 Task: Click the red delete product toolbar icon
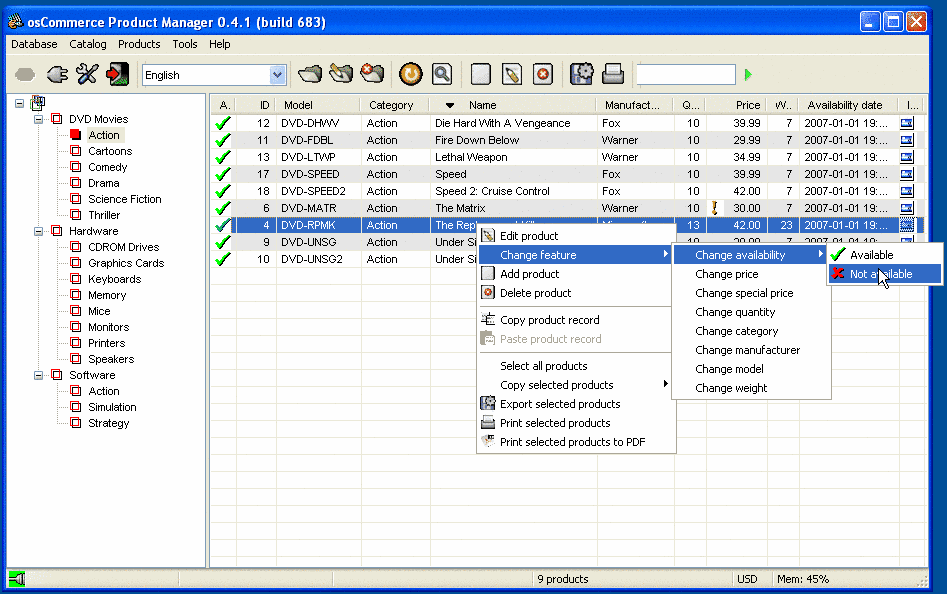tap(543, 74)
